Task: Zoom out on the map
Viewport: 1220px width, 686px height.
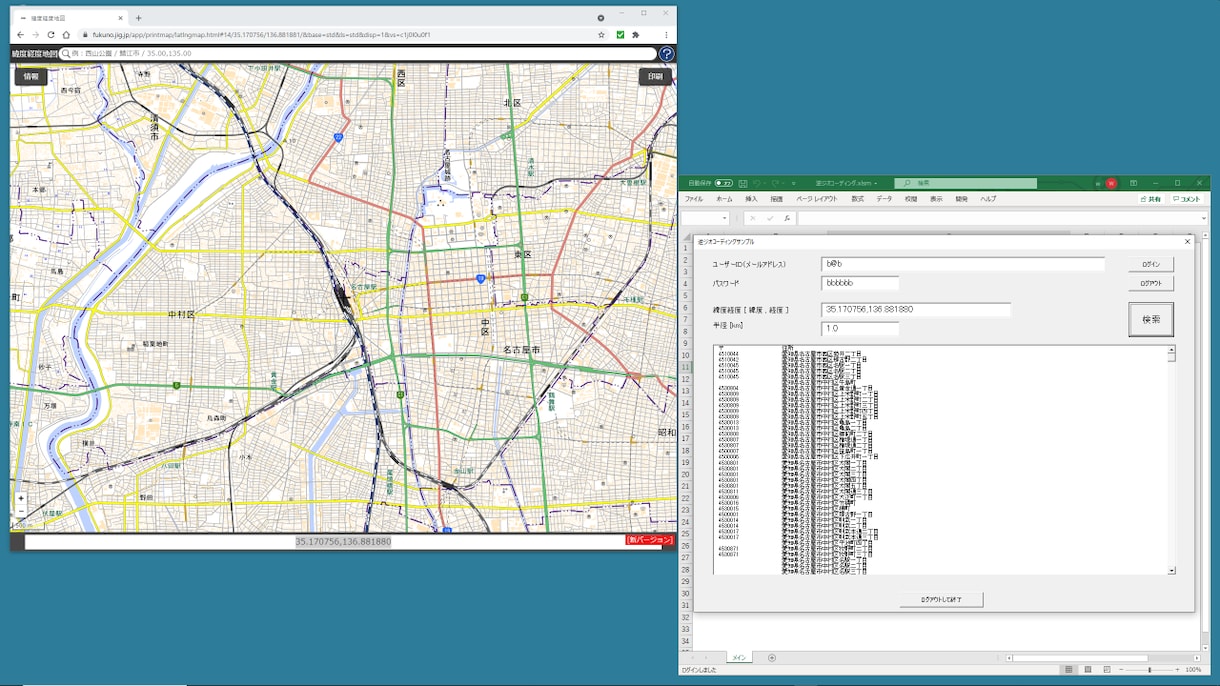Action: point(21,510)
